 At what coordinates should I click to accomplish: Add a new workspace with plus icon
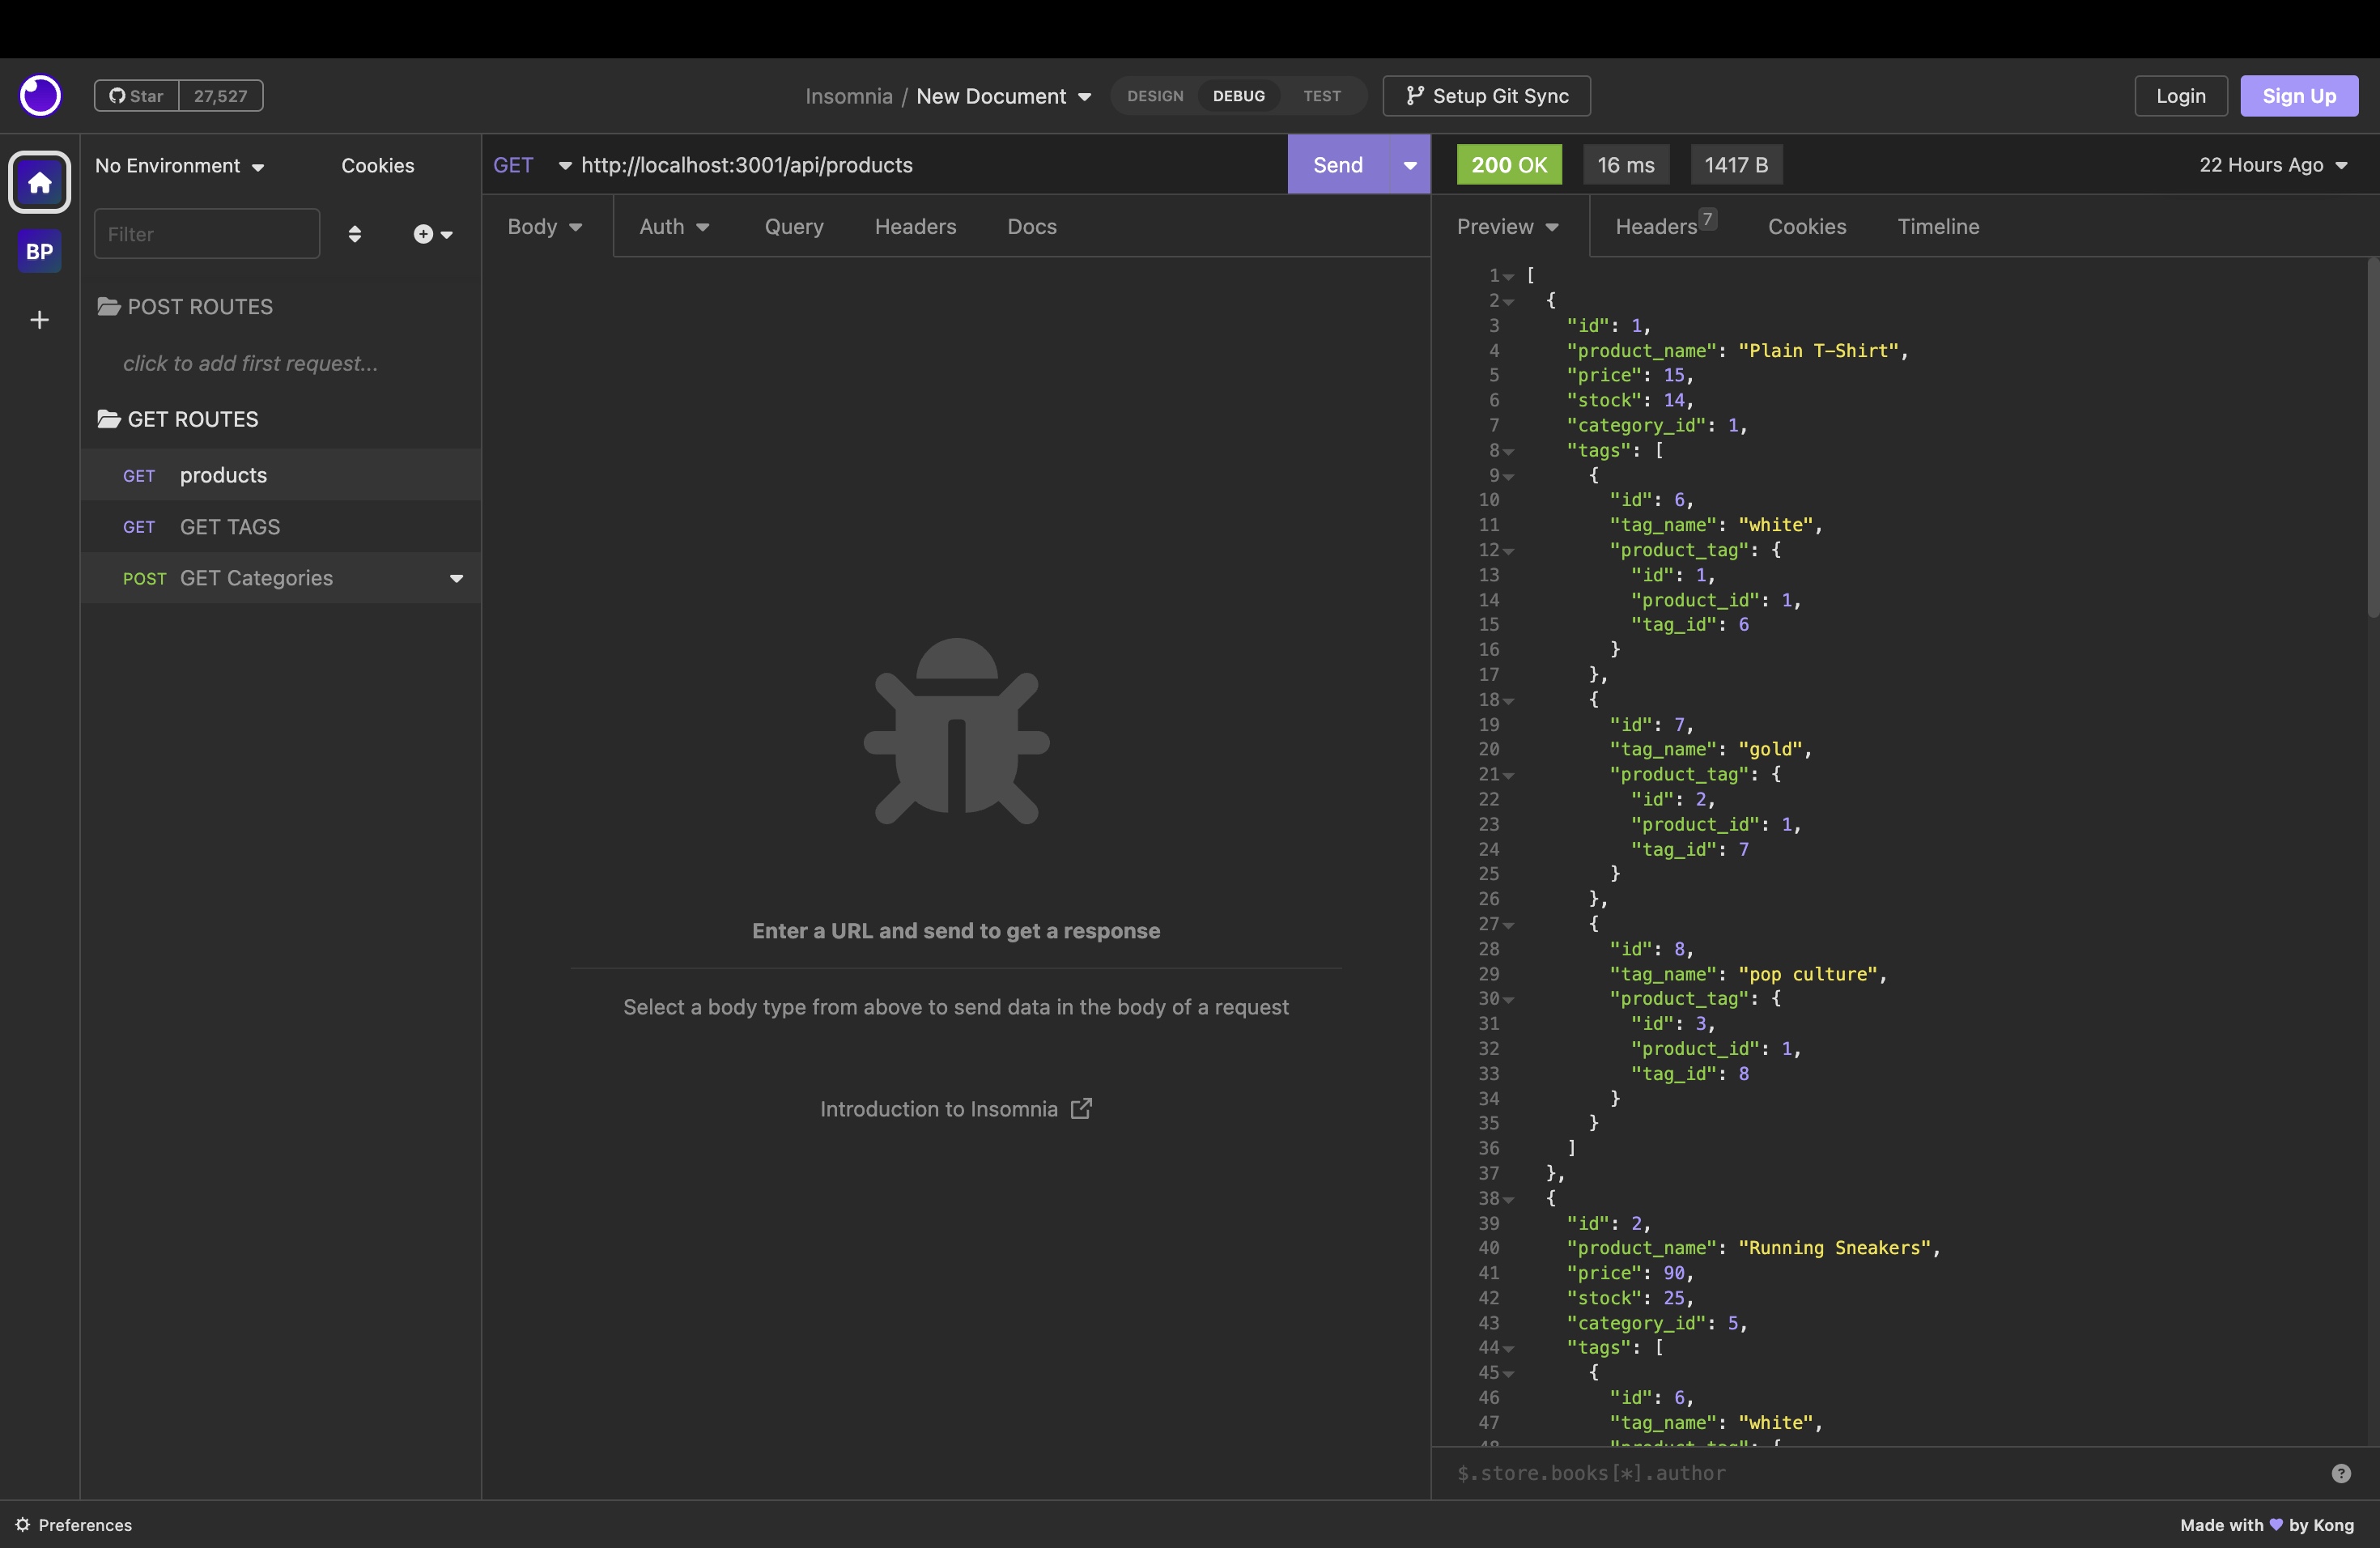coord(40,320)
